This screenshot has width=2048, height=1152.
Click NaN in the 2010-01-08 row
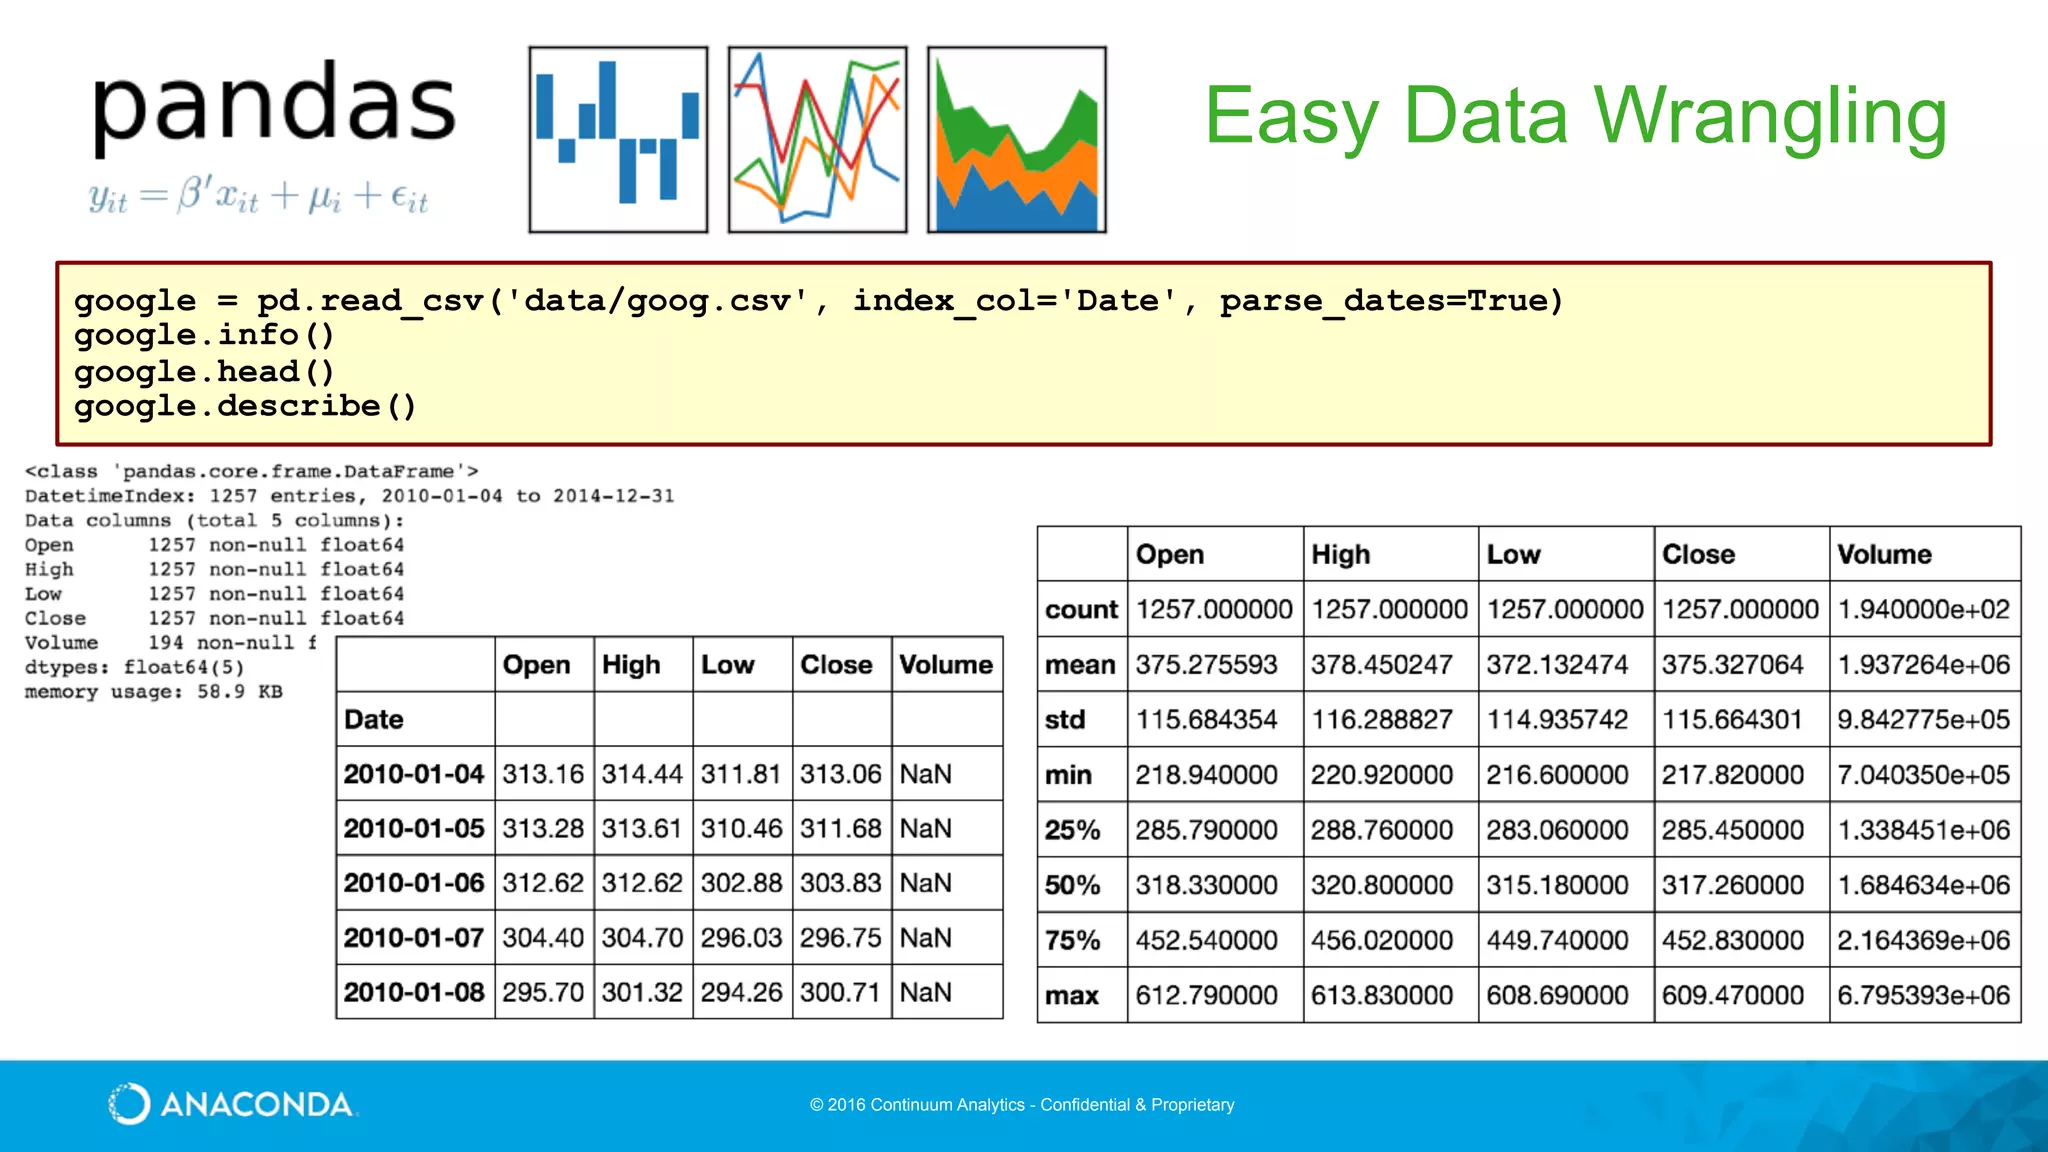pos(926,992)
